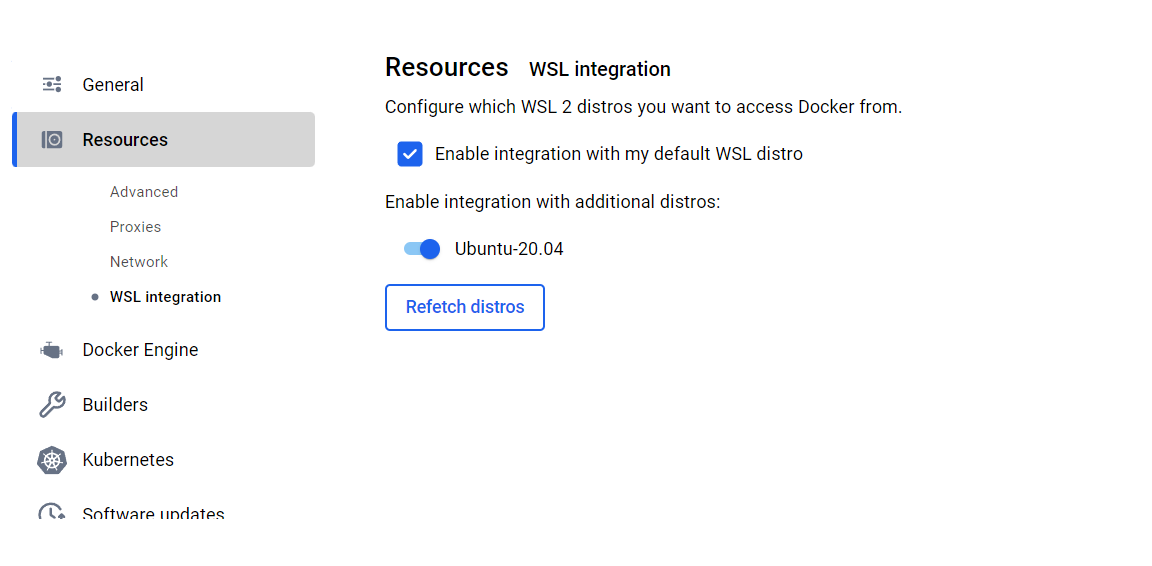The height and width of the screenshot is (566, 1152).
Task: Go to the Proxies subsection
Action: [x=135, y=227]
